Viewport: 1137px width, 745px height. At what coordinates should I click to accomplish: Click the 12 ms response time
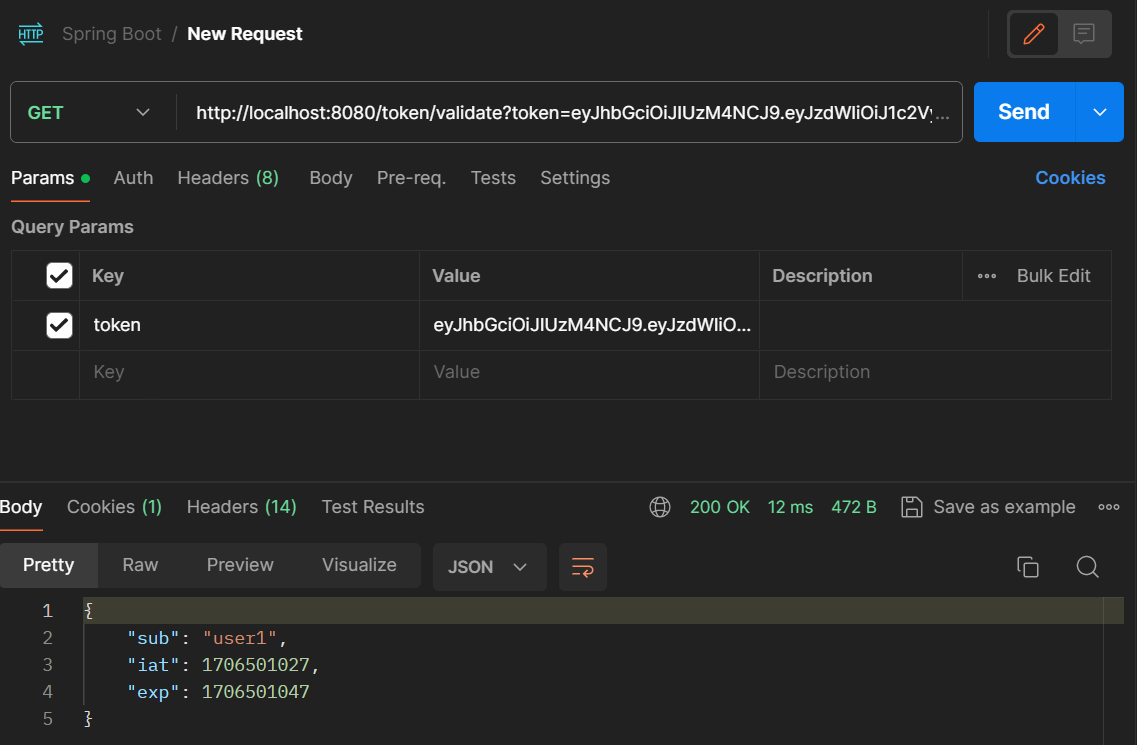tap(790, 507)
